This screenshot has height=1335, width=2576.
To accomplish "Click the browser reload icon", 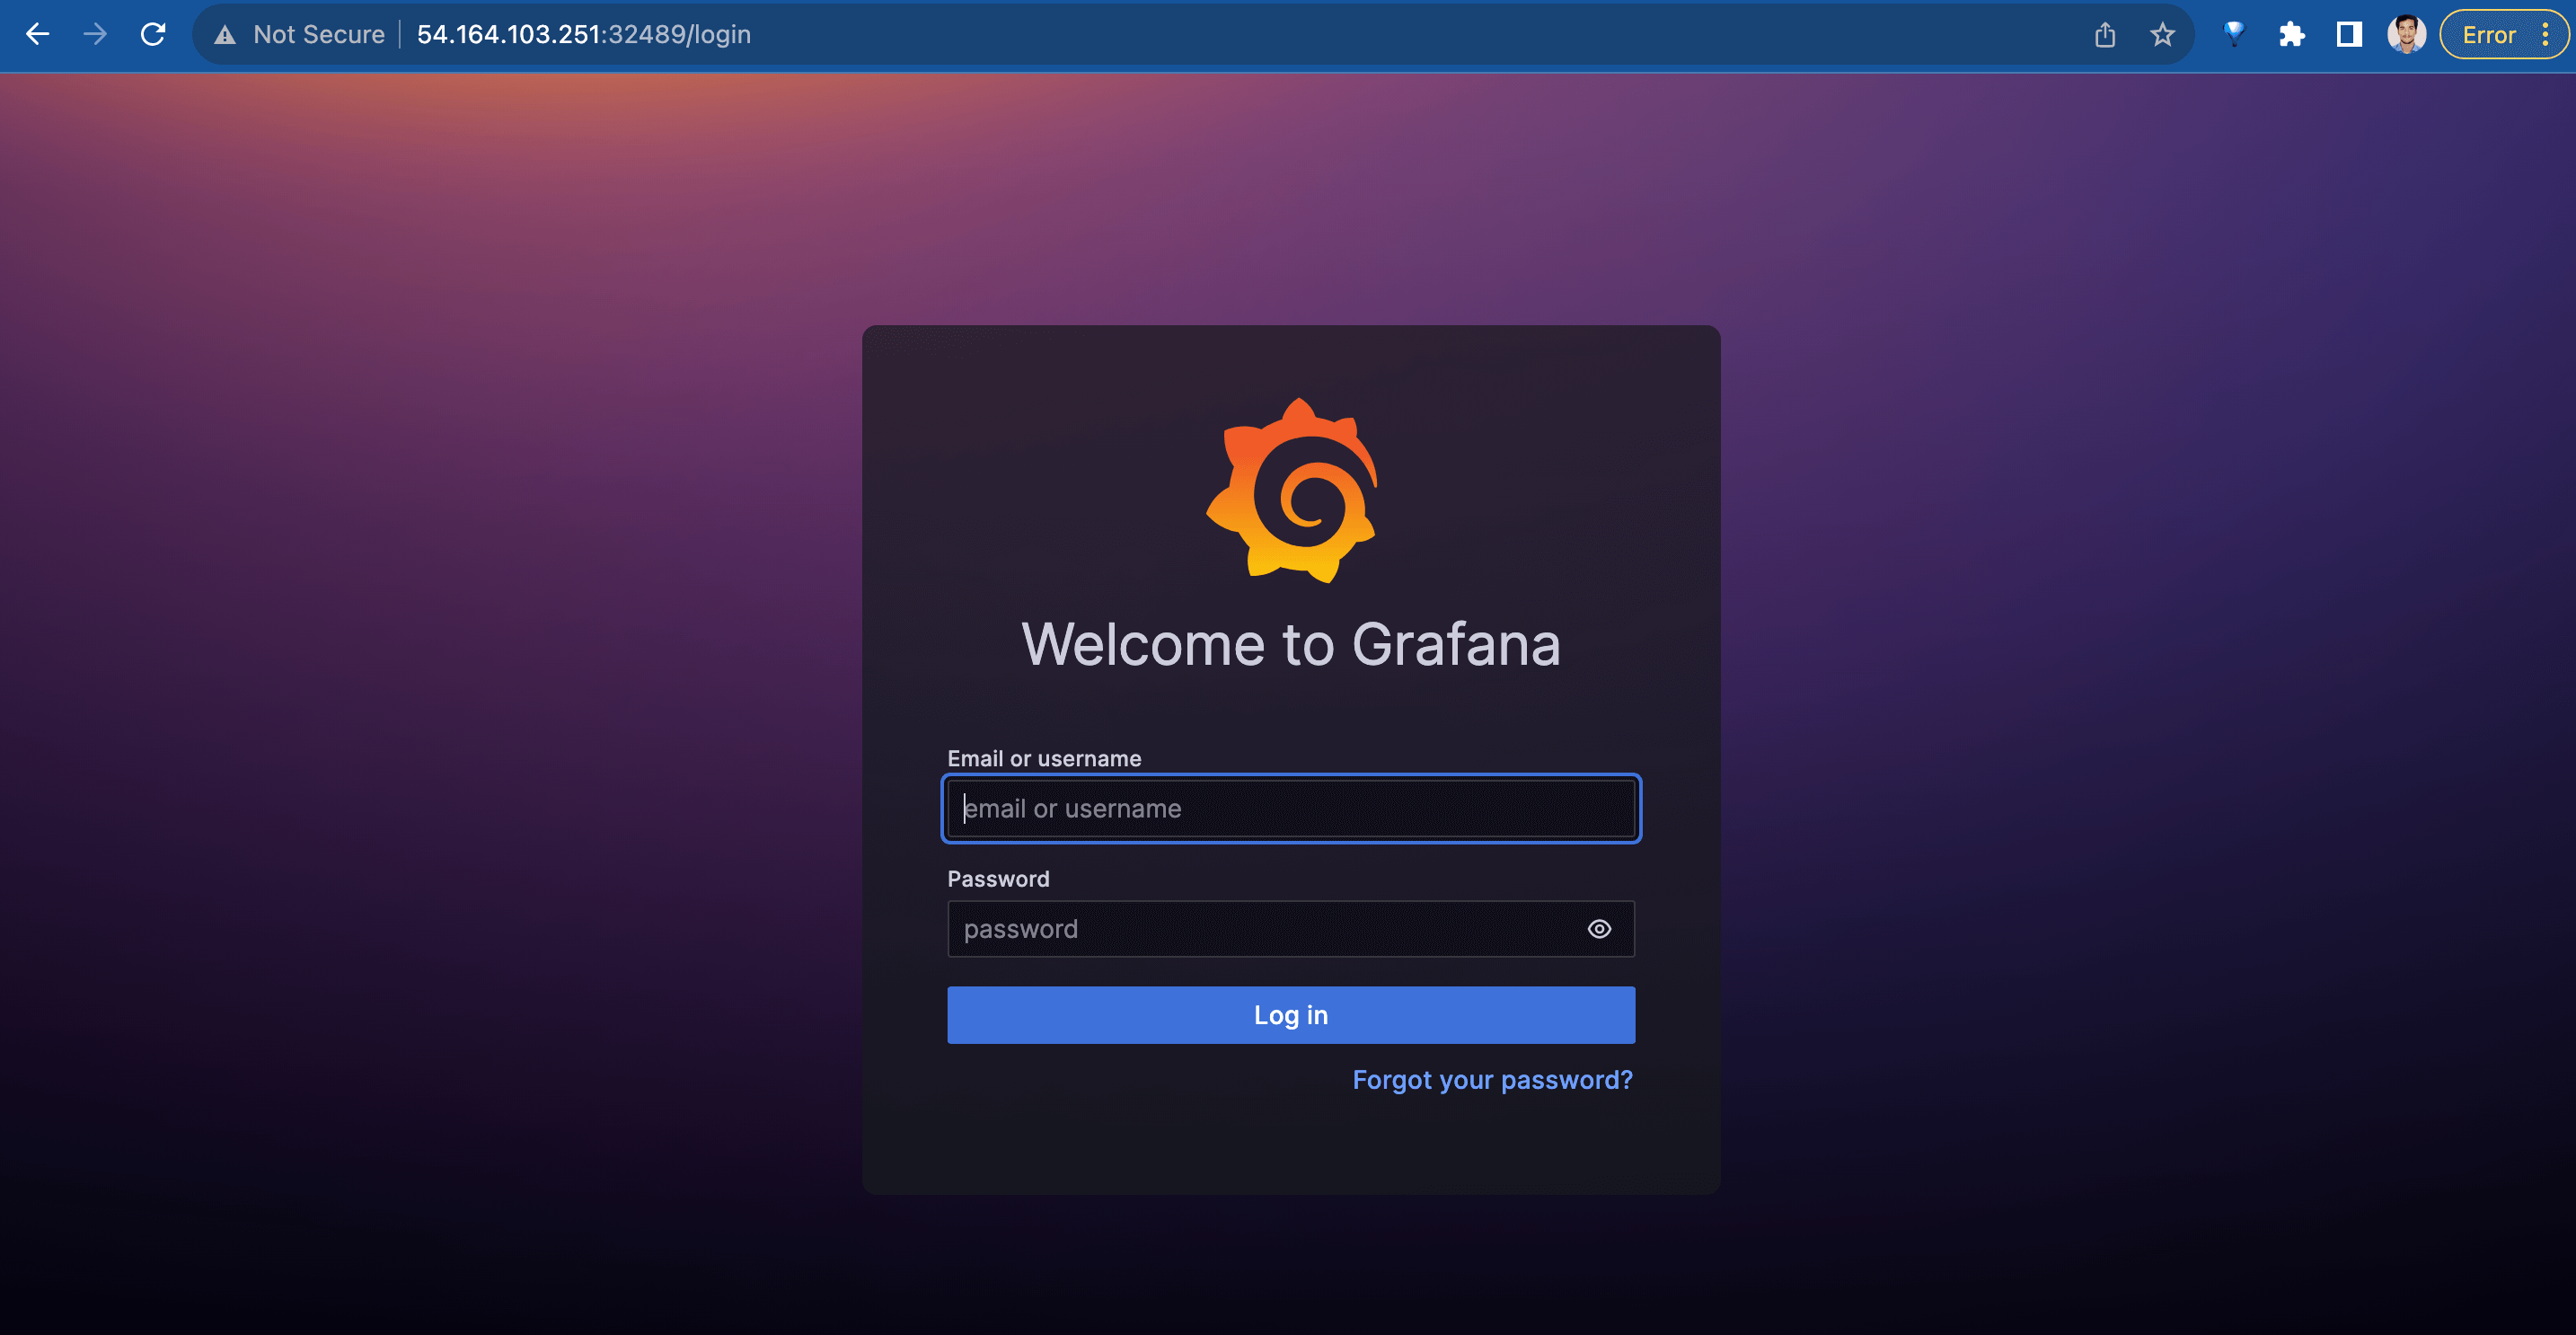I will [x=153, y=34].
